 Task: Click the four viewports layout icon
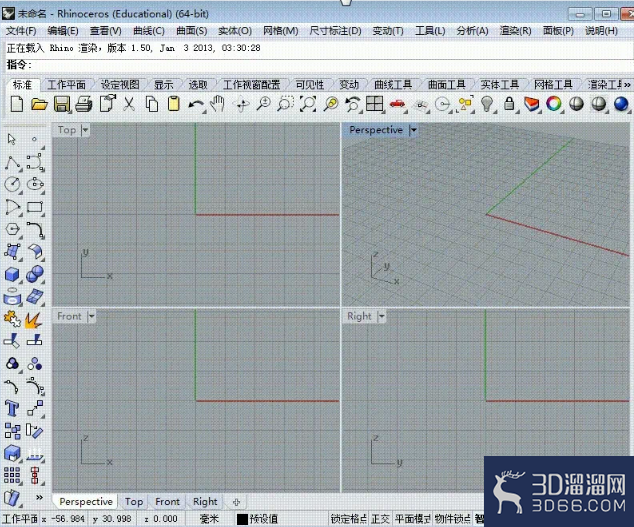click(374, 104)
